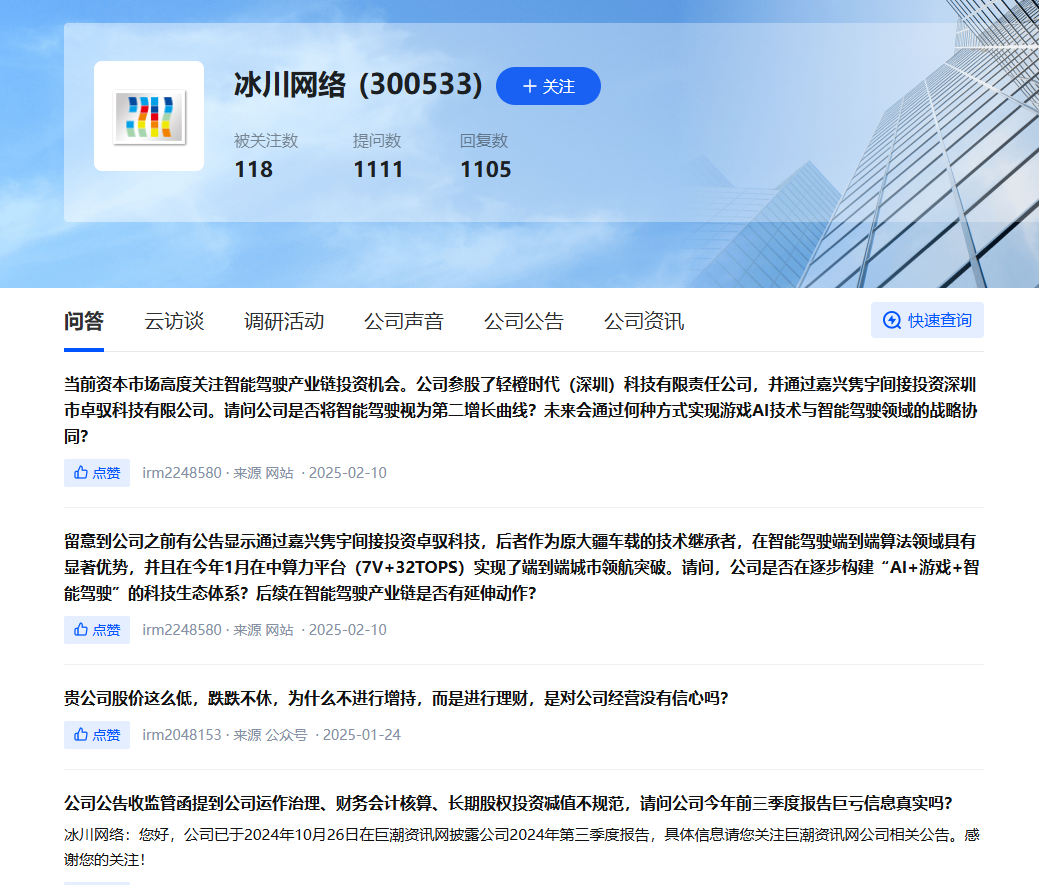
Task: Open the question about 监管函 and 三季度报告
Action: click(508, 803)
